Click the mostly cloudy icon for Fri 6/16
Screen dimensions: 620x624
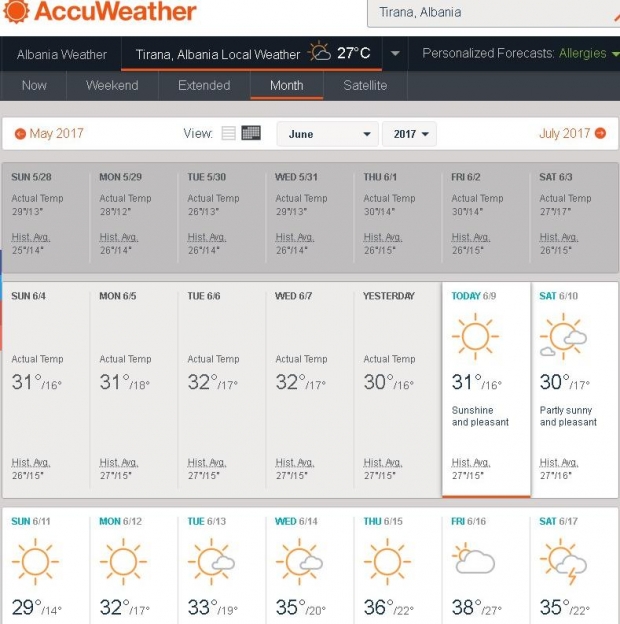tap(474, 558)
